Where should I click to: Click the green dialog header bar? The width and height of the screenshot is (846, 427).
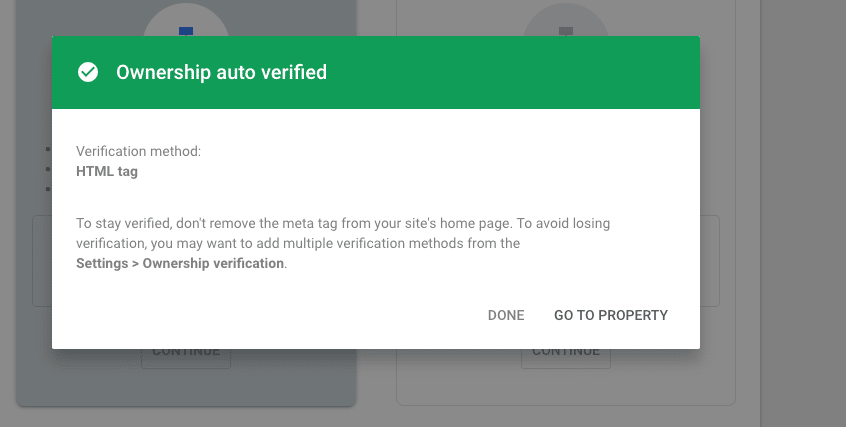click(500, 72)
